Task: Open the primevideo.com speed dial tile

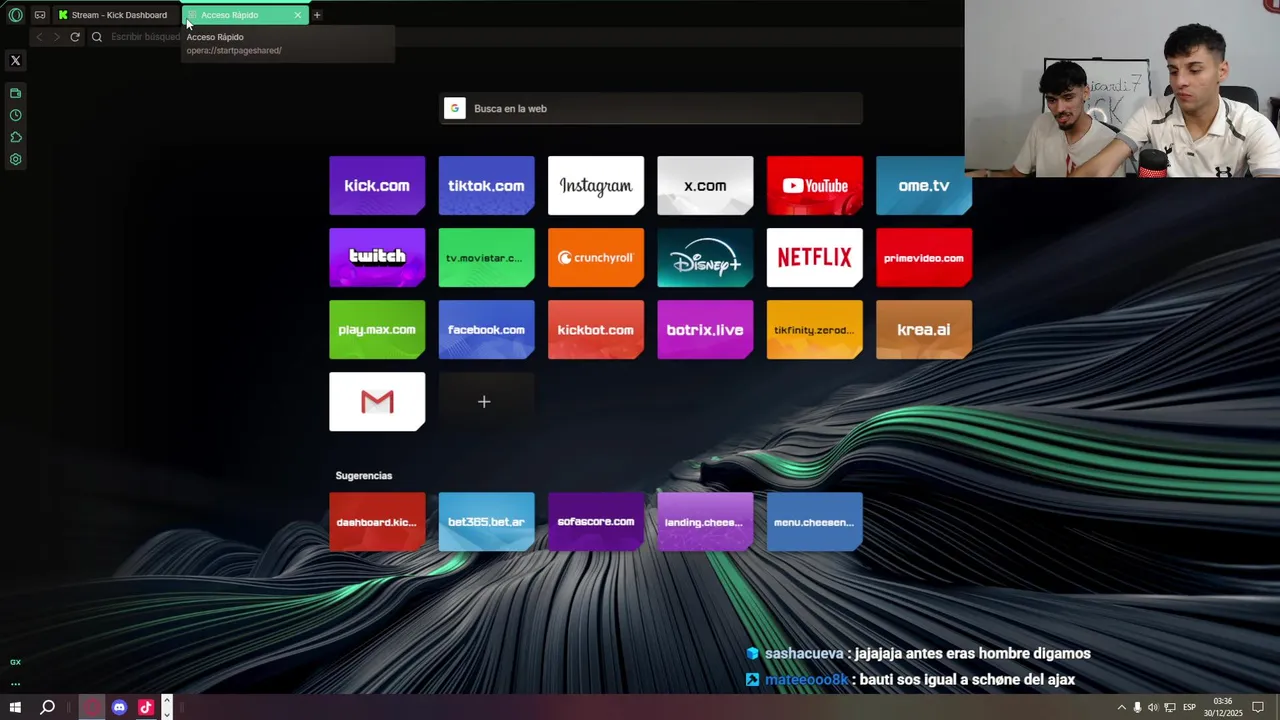Action: [x=924, y=257]
